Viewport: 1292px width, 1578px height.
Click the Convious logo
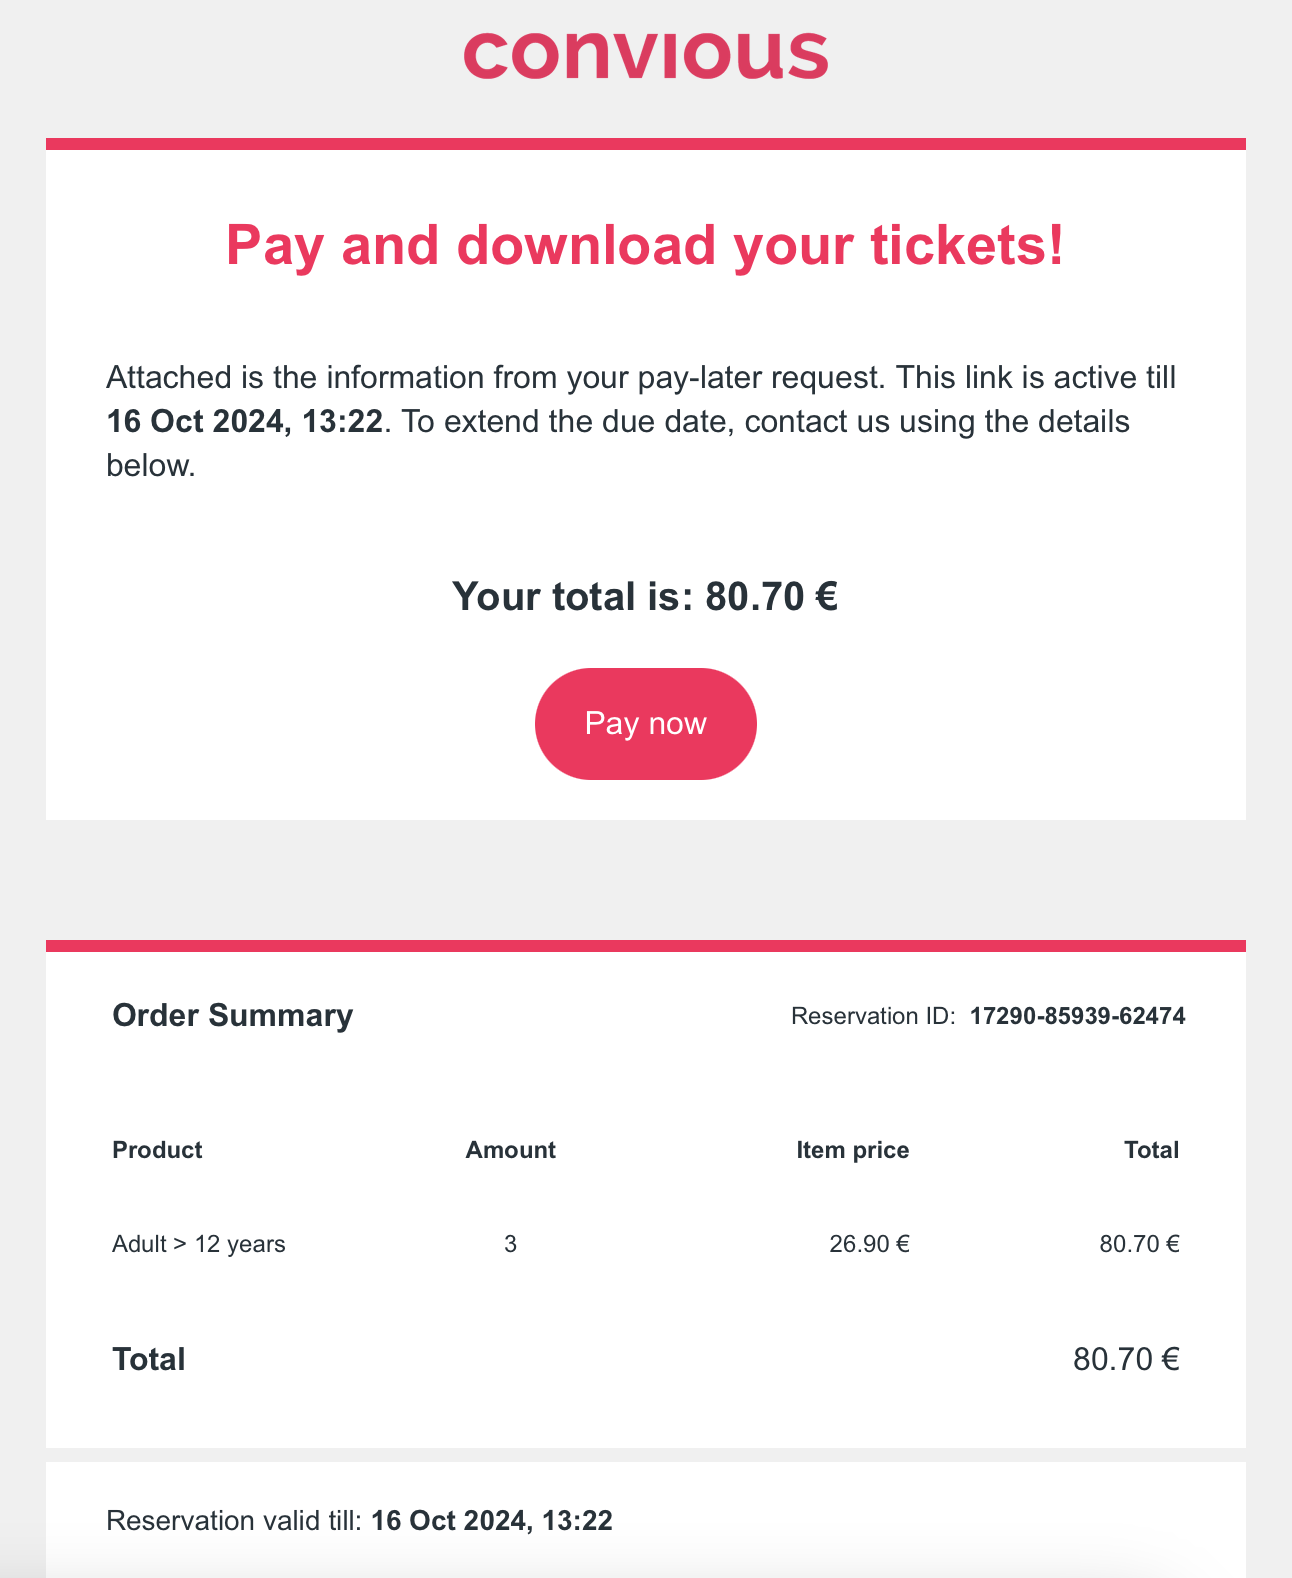(646, 53)
